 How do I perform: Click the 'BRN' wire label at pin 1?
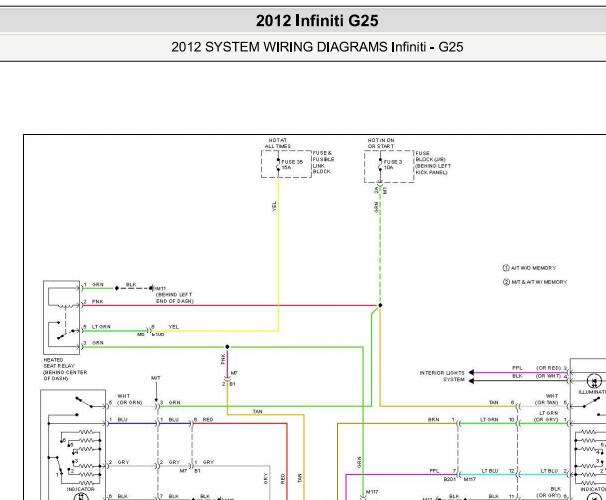pyautogui.click(x=433, y=420)
